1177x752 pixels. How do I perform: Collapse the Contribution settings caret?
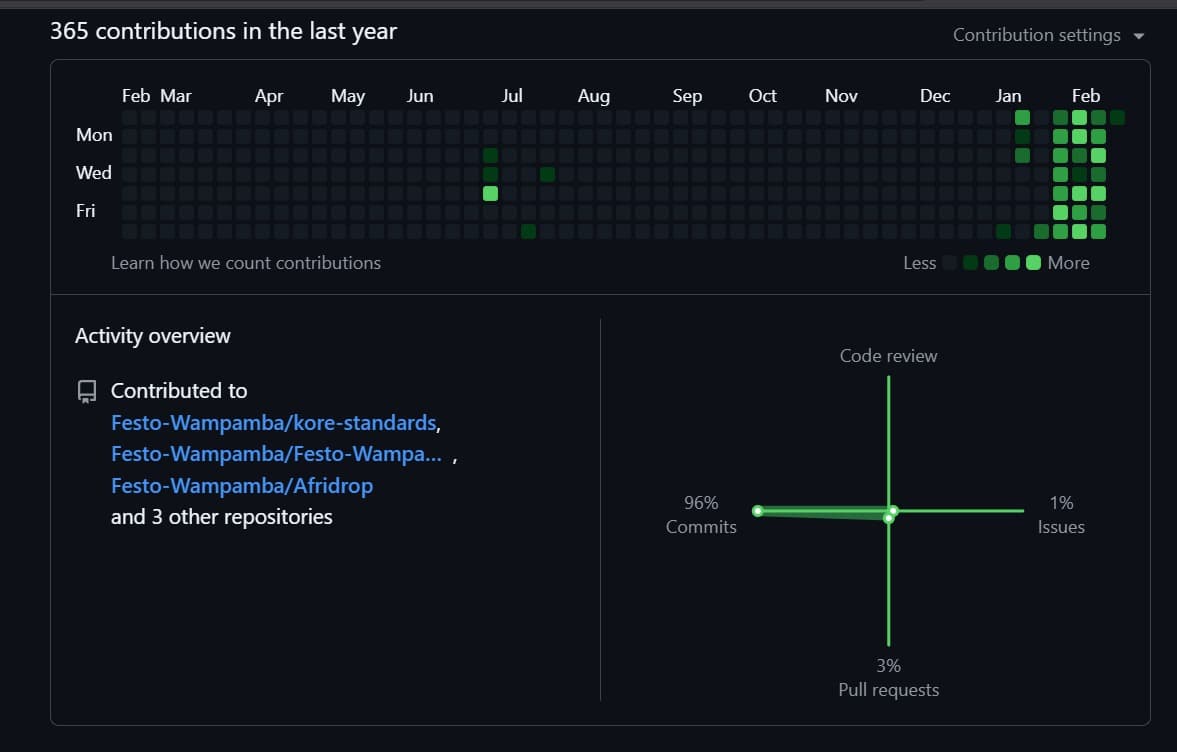[x=1139, y=35]
